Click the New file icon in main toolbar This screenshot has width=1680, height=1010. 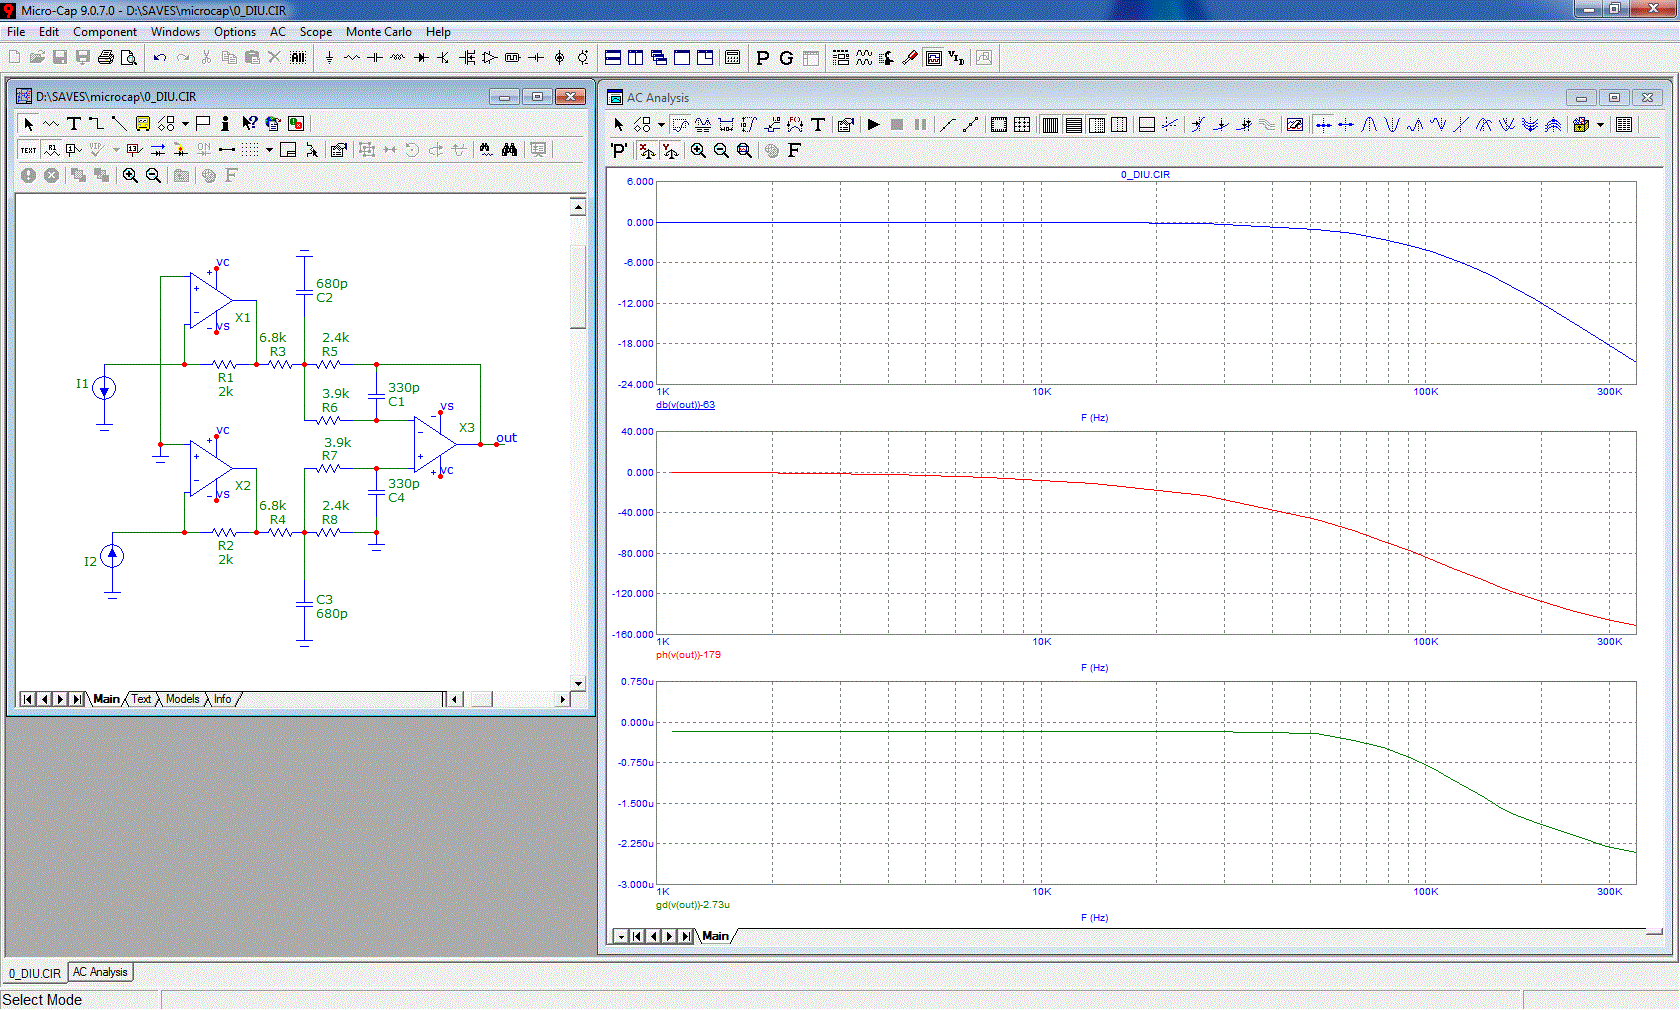14,57
